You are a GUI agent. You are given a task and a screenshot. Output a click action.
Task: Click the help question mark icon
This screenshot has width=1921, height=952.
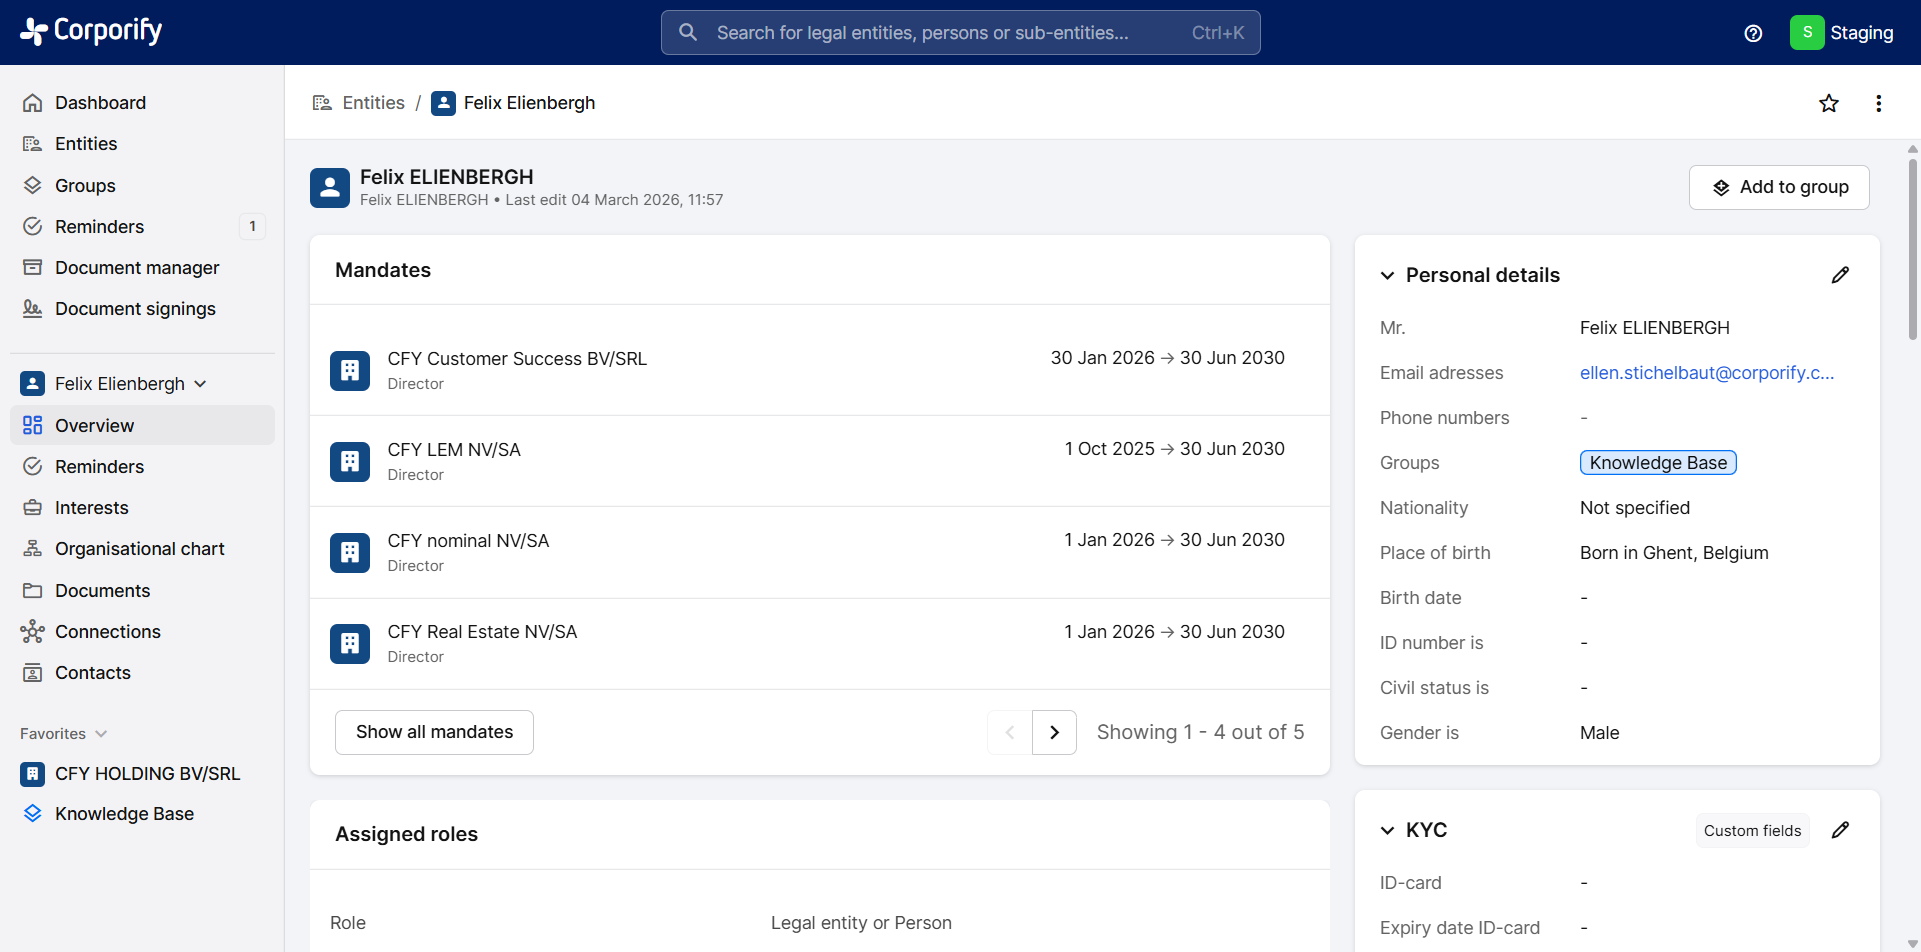[x=1752, y=33]
